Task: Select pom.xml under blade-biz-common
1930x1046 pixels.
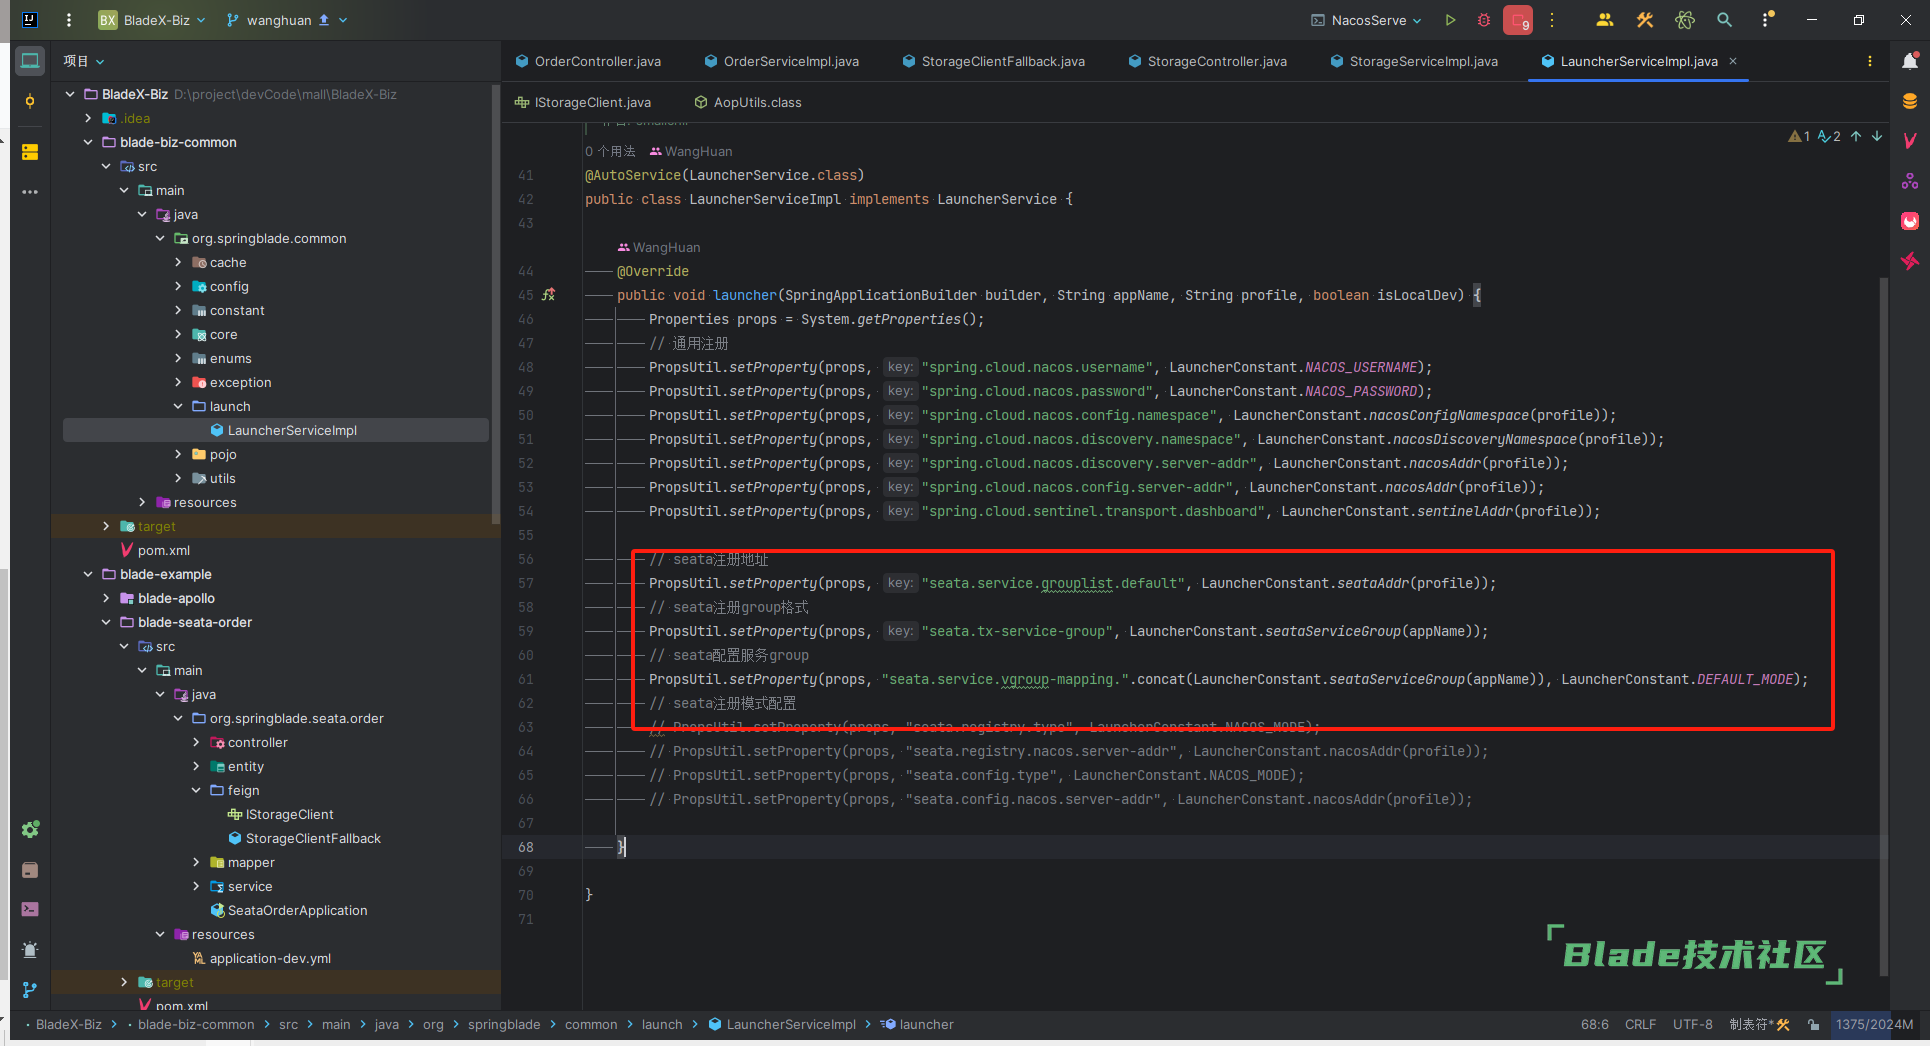Action: [x=155, y=550]
